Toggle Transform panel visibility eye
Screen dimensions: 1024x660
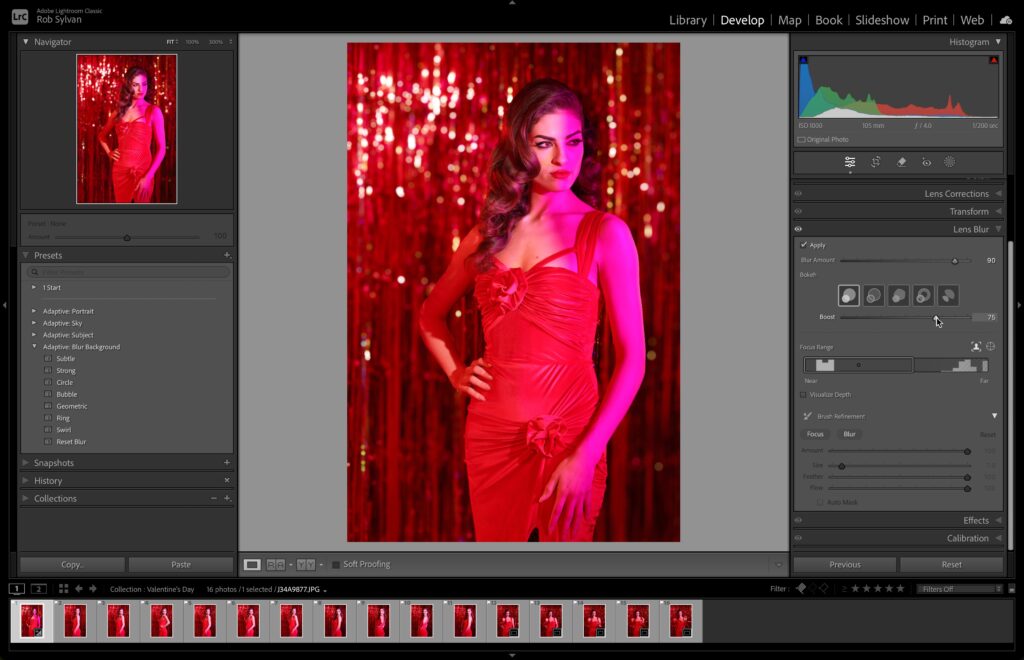(798, 212)
